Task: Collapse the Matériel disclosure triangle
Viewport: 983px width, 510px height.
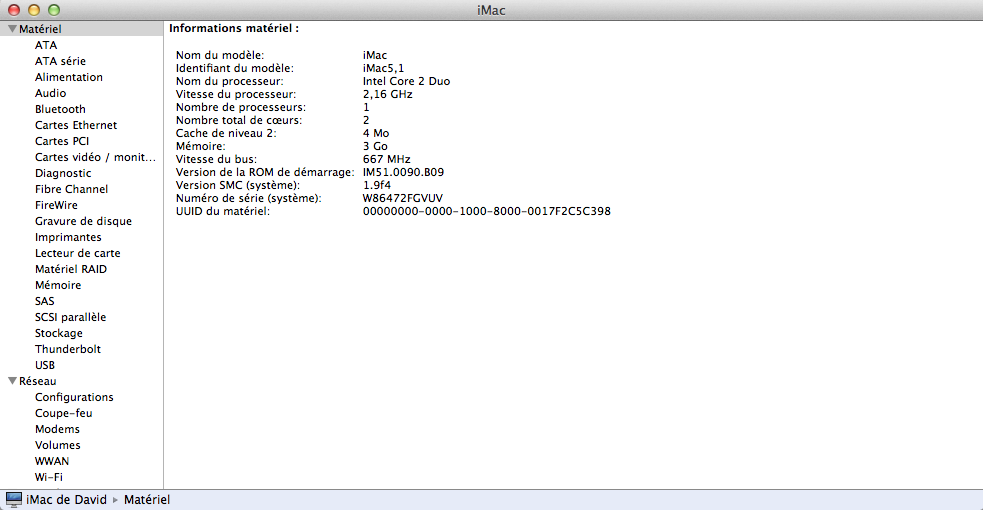Action: pyautogui.click(x=12, y=29)
